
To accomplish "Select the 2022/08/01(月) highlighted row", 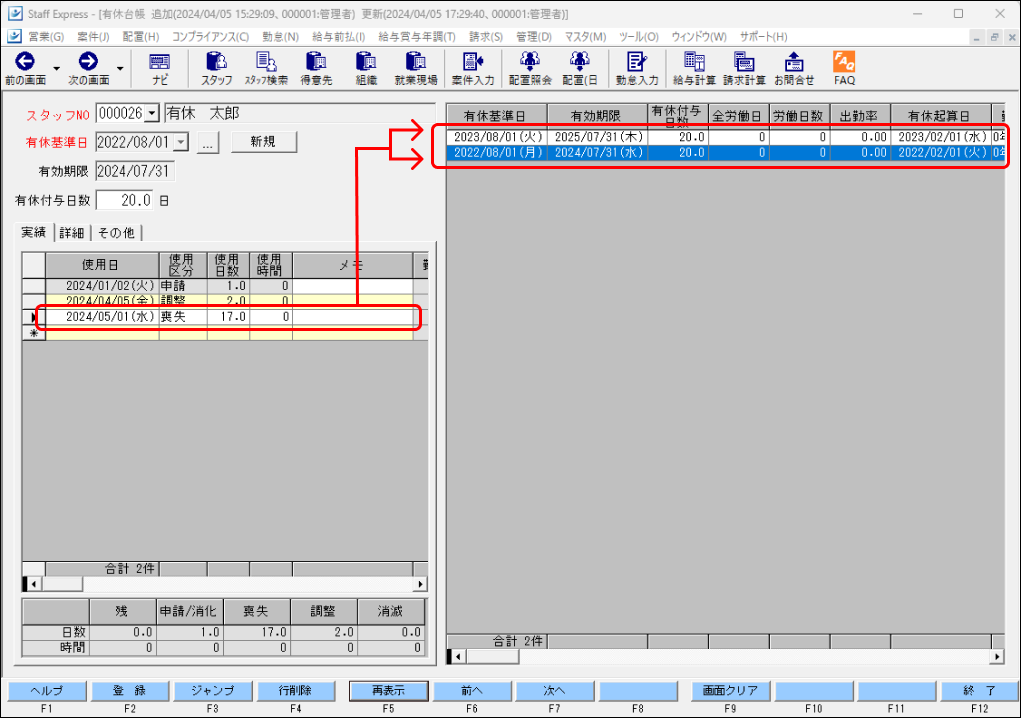I will 725,152.
